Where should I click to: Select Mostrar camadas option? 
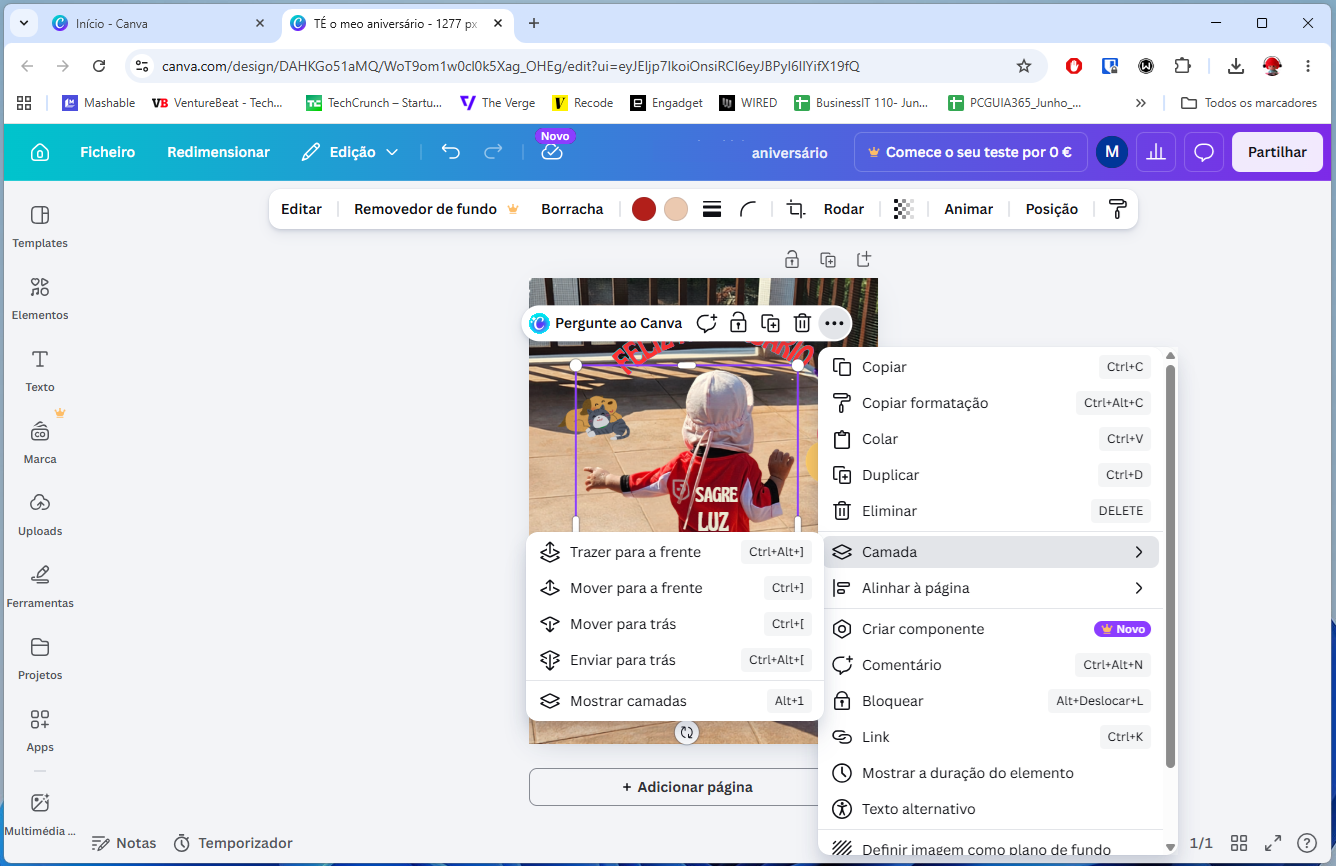[x=674, y=701]
